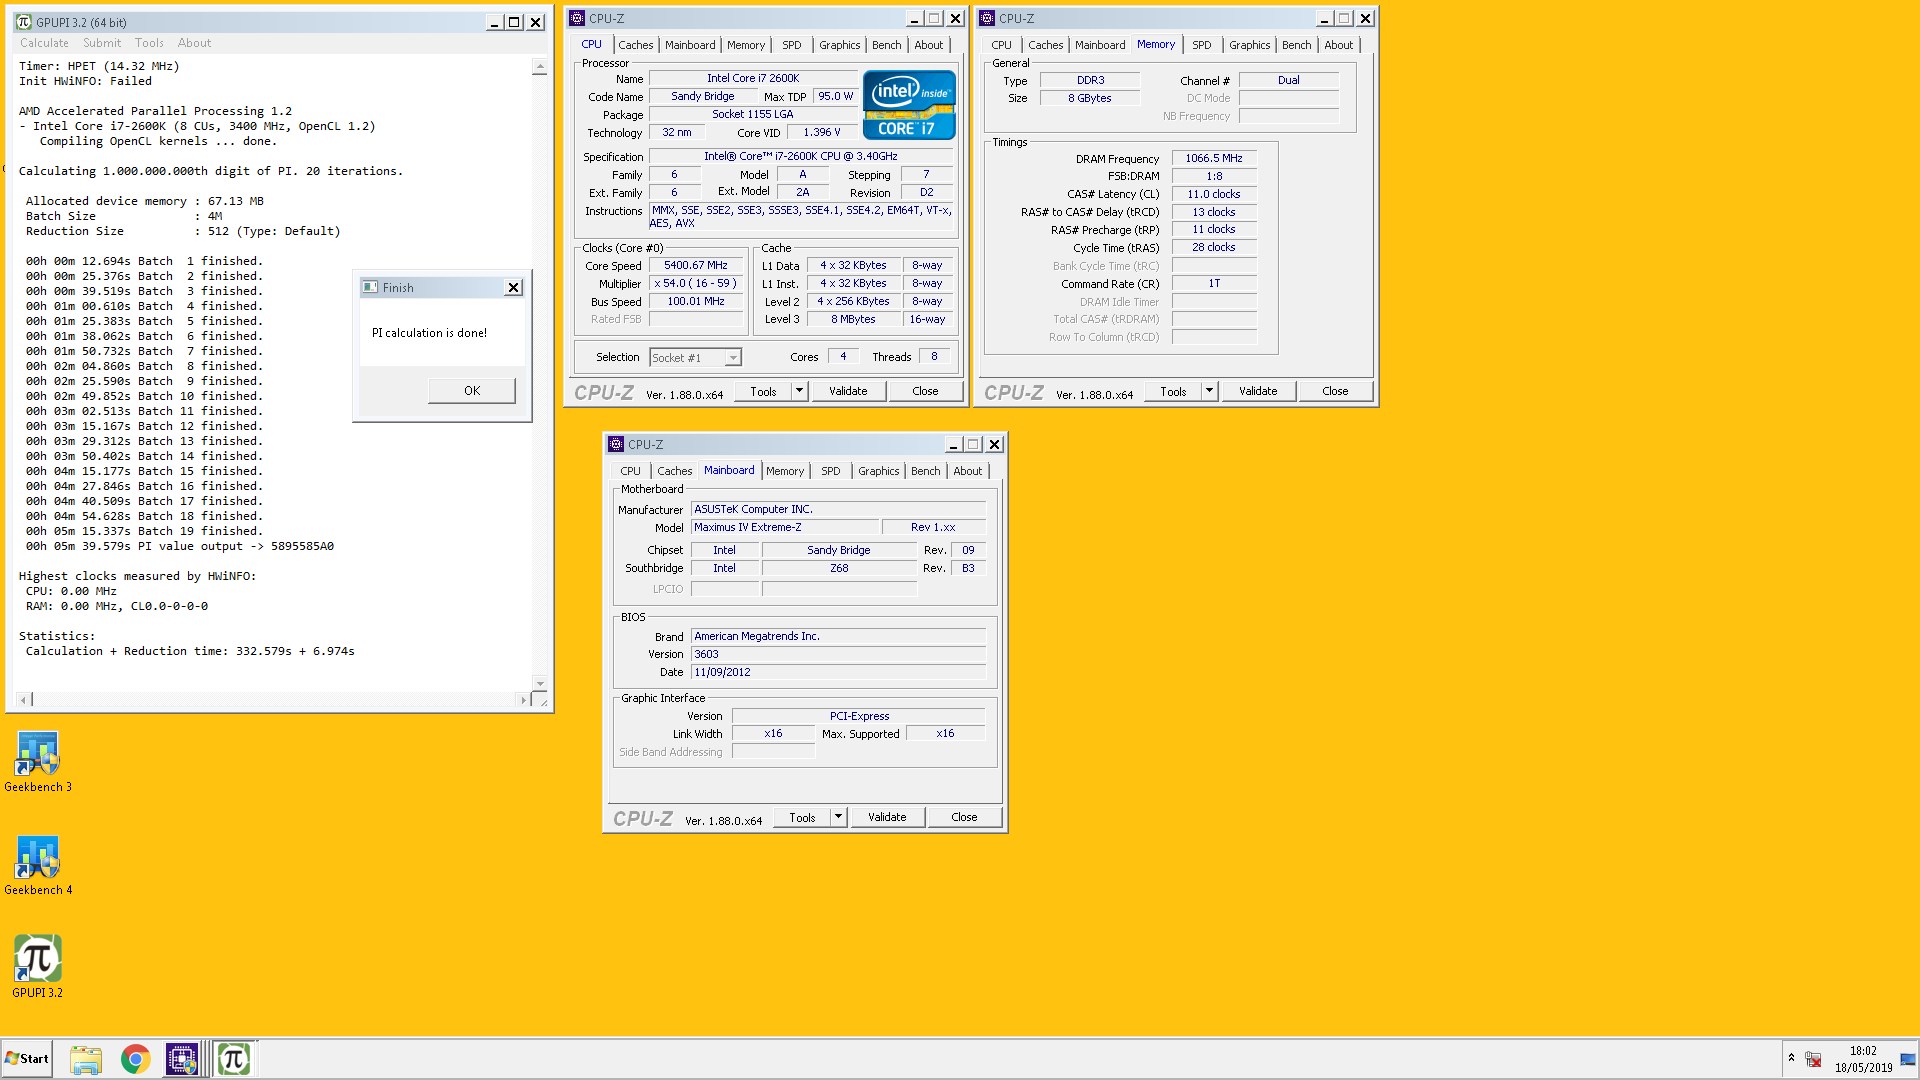Open the Geekbench 3 desktop shortcut
1920x1080 pixels.
[37, 761]
